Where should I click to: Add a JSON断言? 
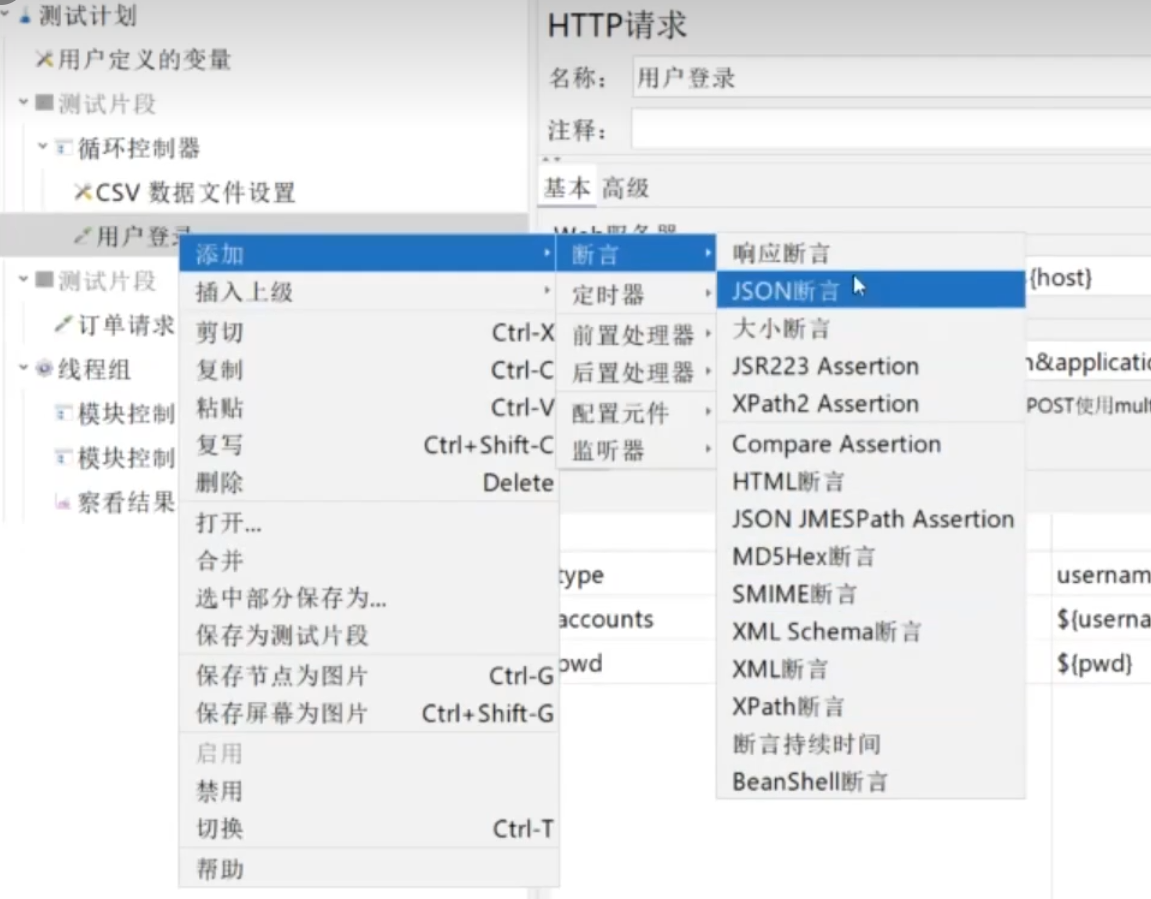(x=871, y=291)
